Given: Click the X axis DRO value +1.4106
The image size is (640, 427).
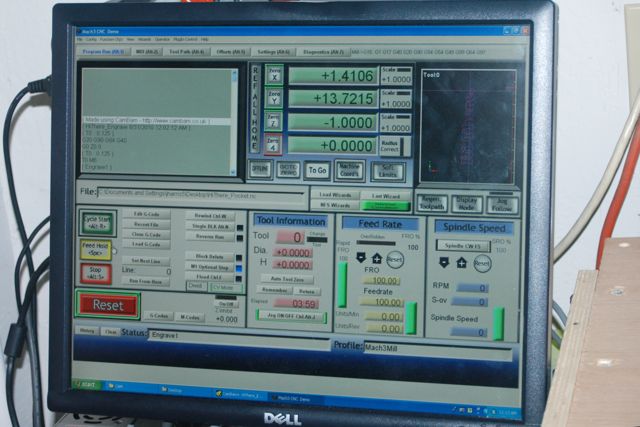Looking at the screenshot, I should [x=333, y=76].
